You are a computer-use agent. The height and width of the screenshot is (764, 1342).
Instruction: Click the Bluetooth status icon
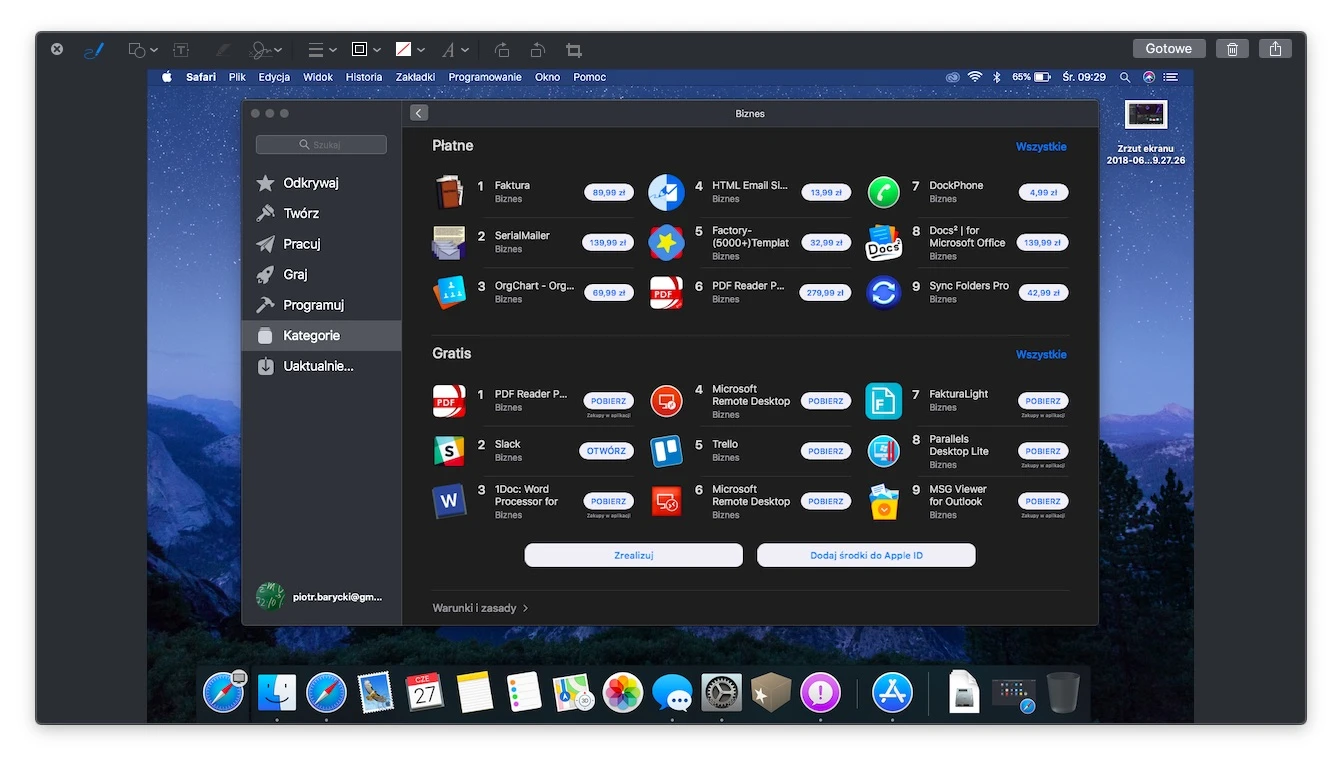click(997, 77)
